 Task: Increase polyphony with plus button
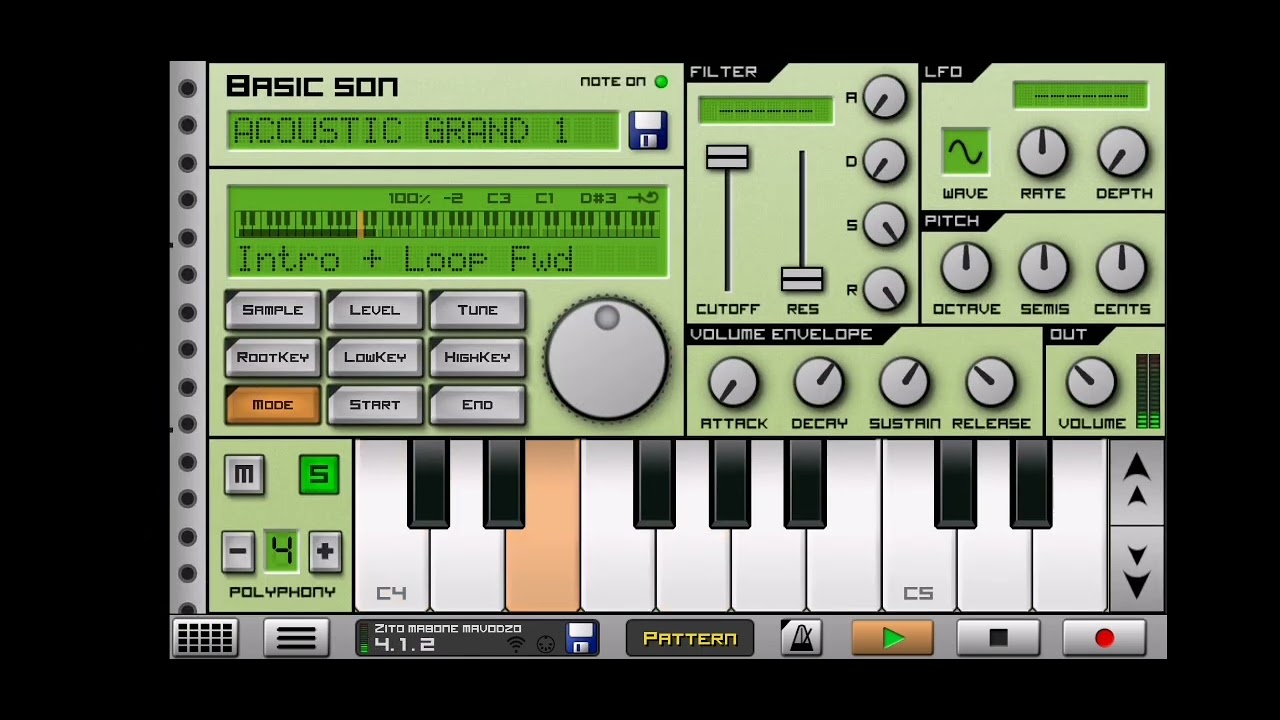324,551
